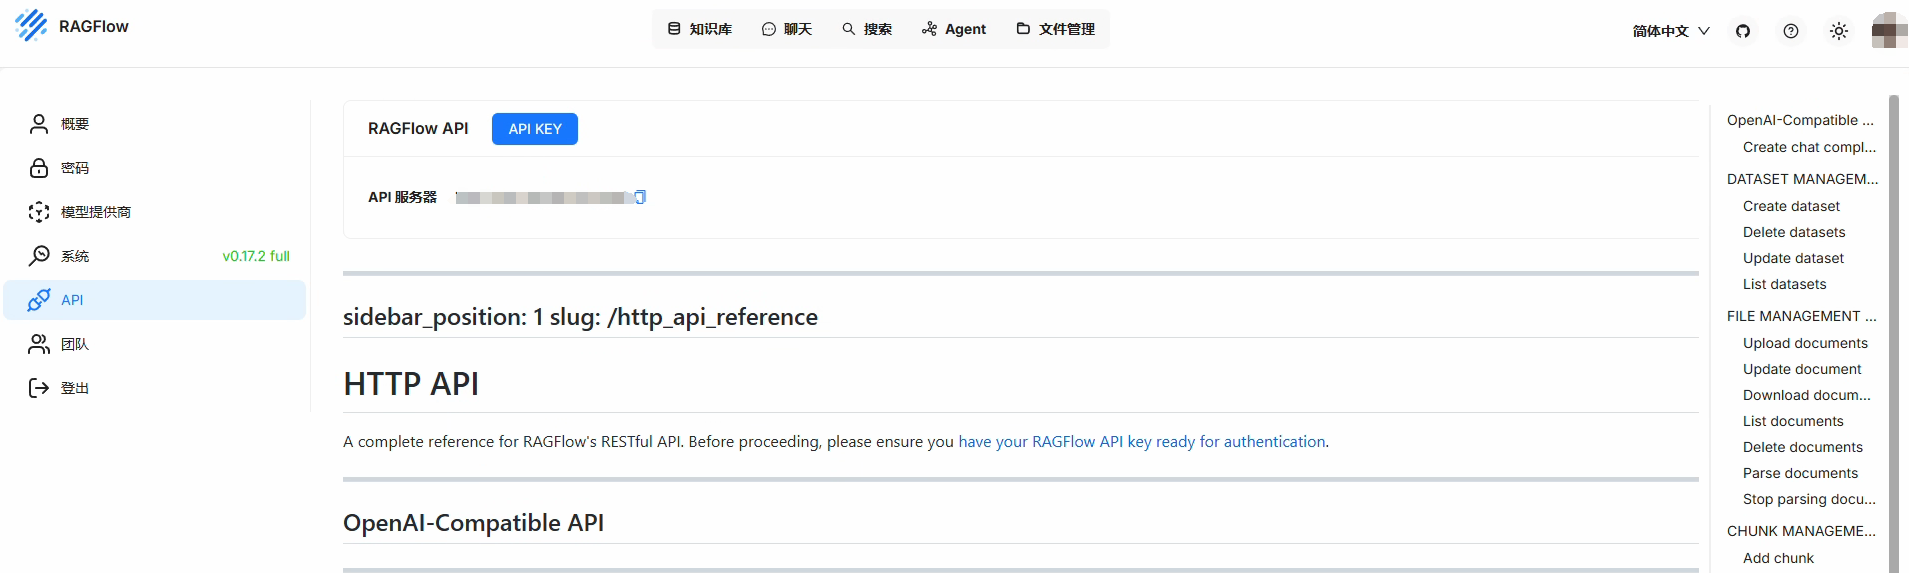
Task: Open the 搜索 search tab
Action: [x=867, y=29]
